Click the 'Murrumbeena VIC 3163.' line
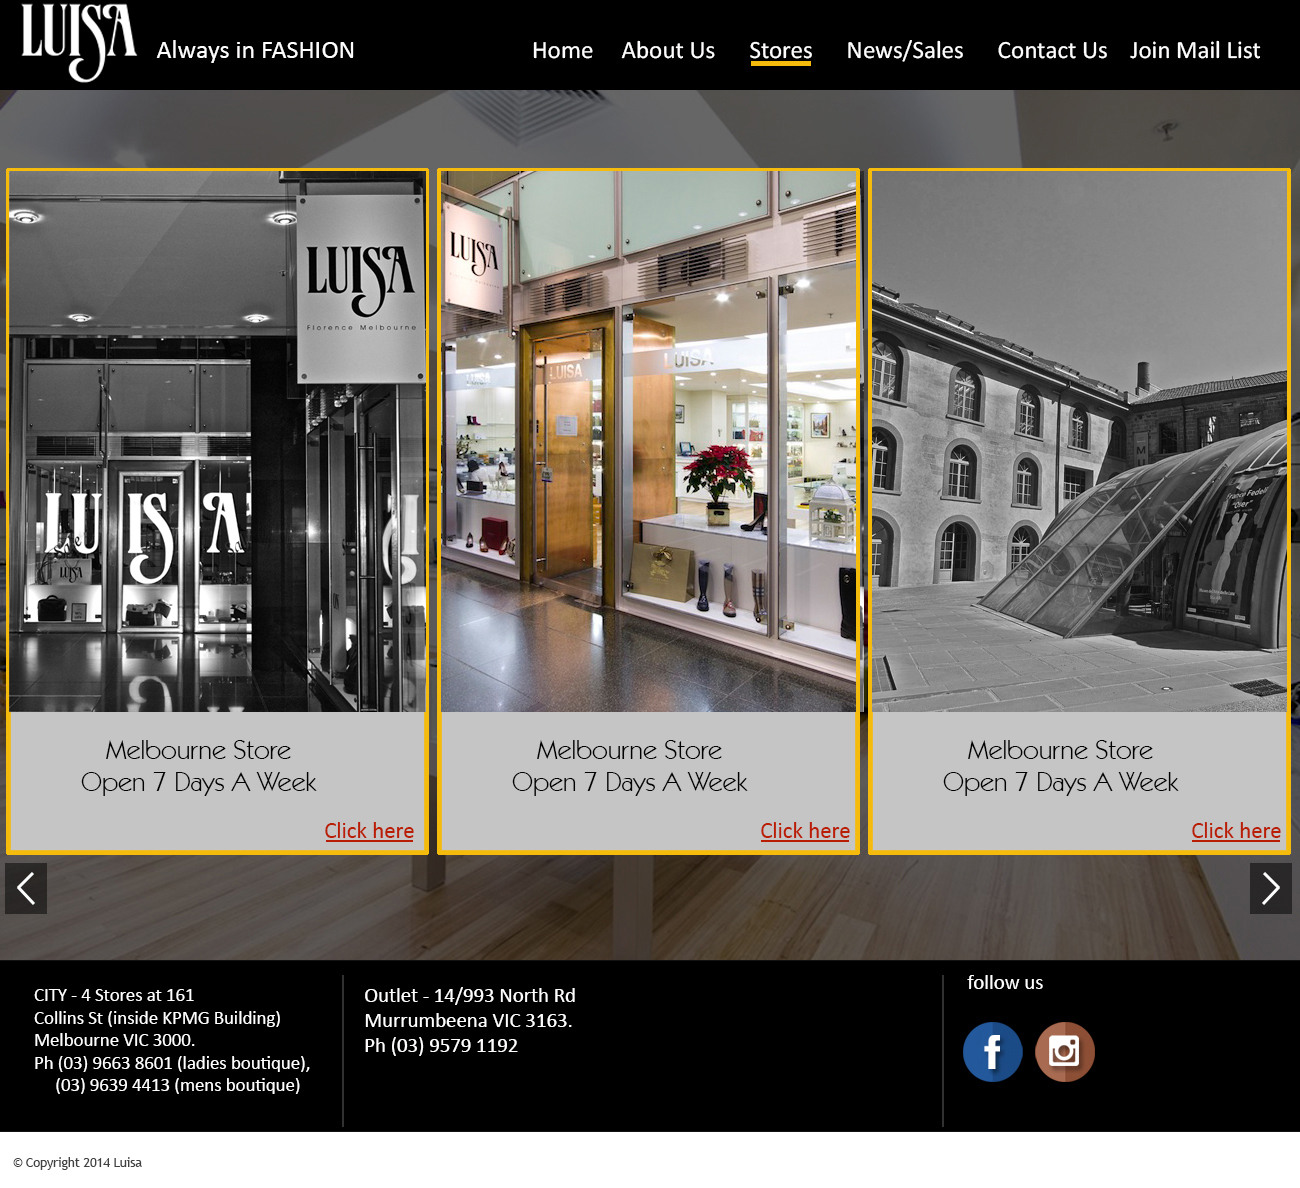This screenshot has width=1300, height=1188. [468, 1020]
